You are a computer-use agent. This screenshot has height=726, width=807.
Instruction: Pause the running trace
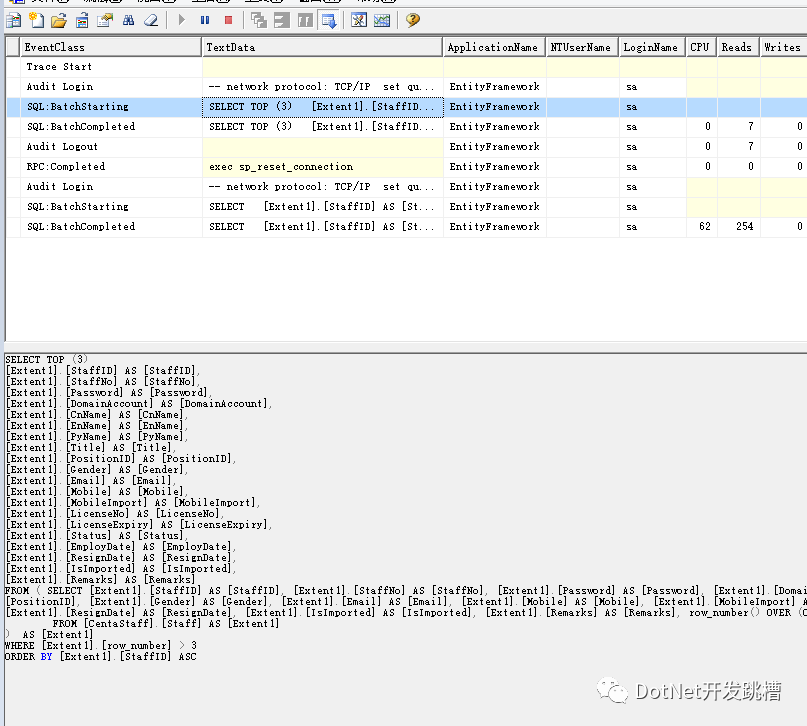pos(205,21)
